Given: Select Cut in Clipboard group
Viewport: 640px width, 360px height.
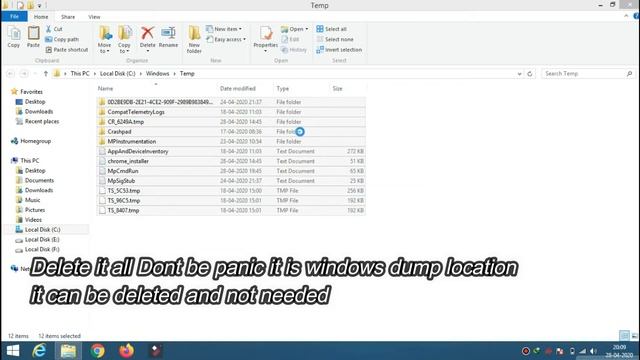Looking at the screenshot, I should (x=54, y=29).
